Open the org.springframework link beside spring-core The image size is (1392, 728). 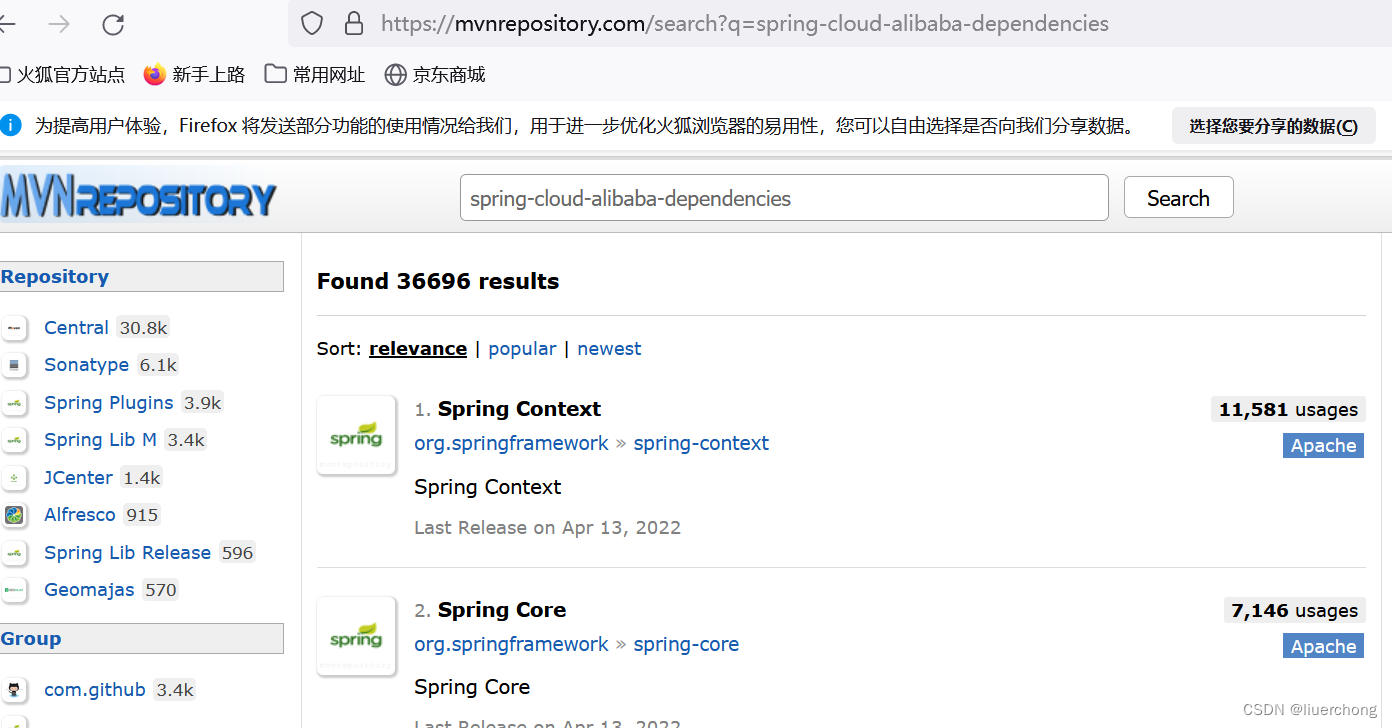pos(511,644)
